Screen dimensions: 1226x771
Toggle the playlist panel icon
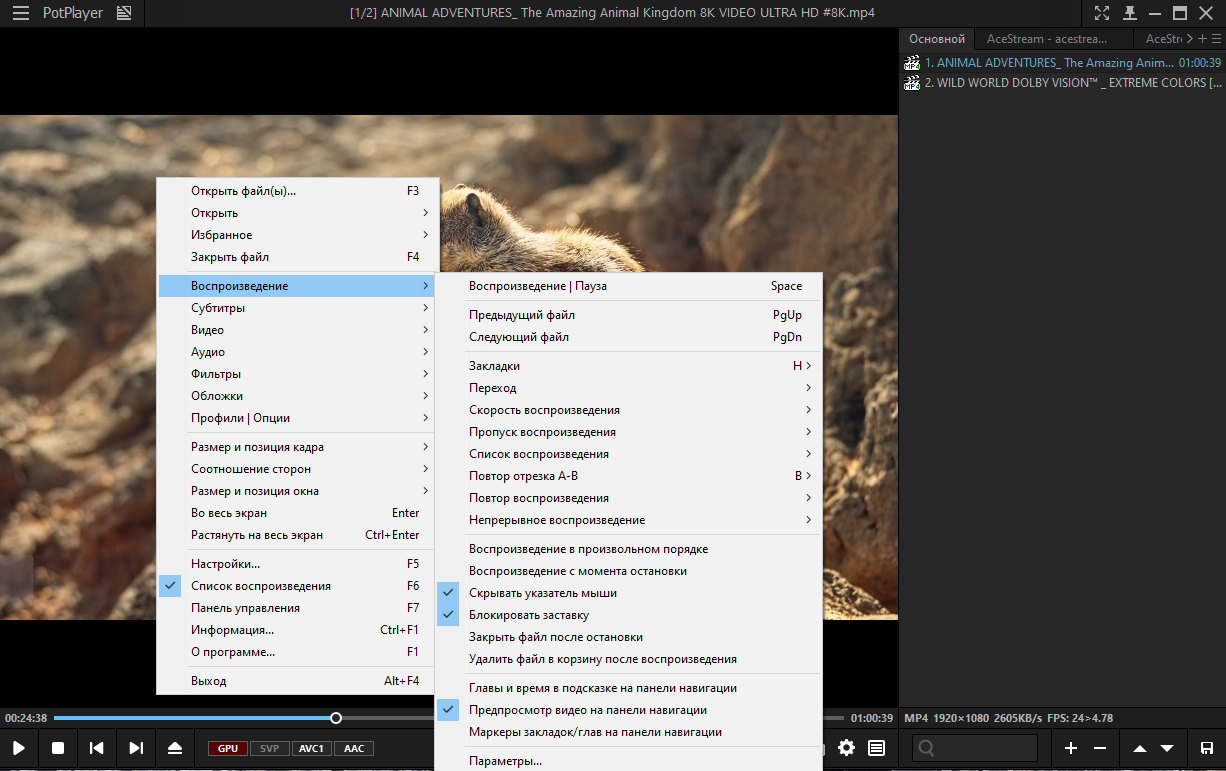[877, 748]
